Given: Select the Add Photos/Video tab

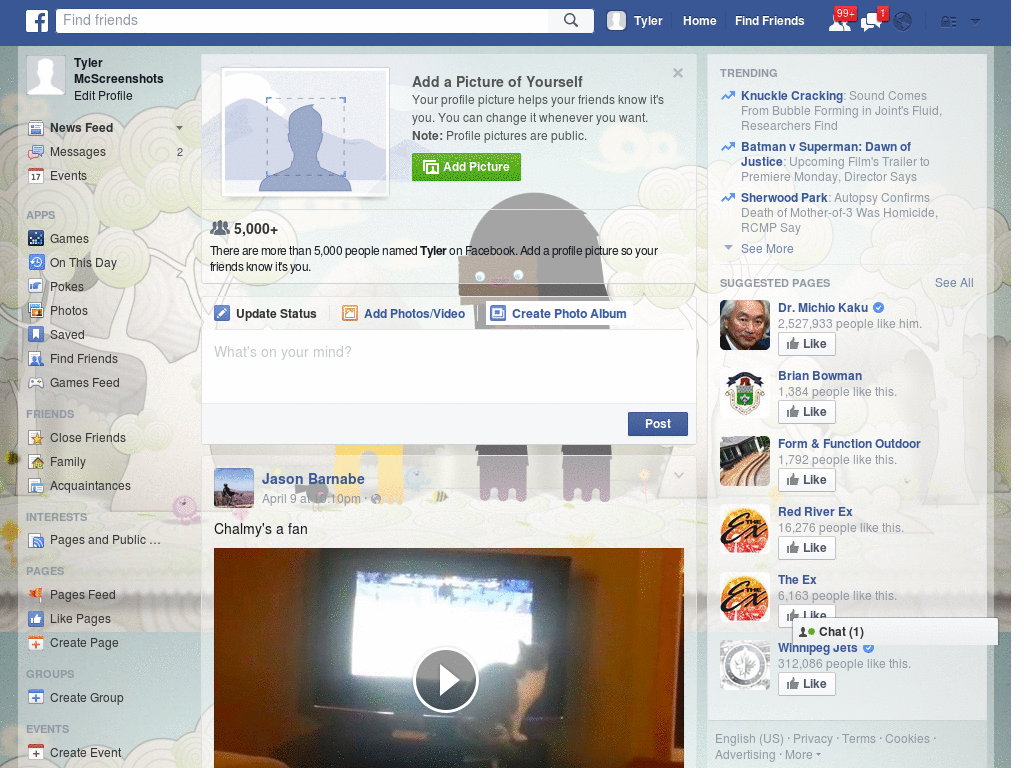Looking at the screenshot, I should tap(404, 313).
